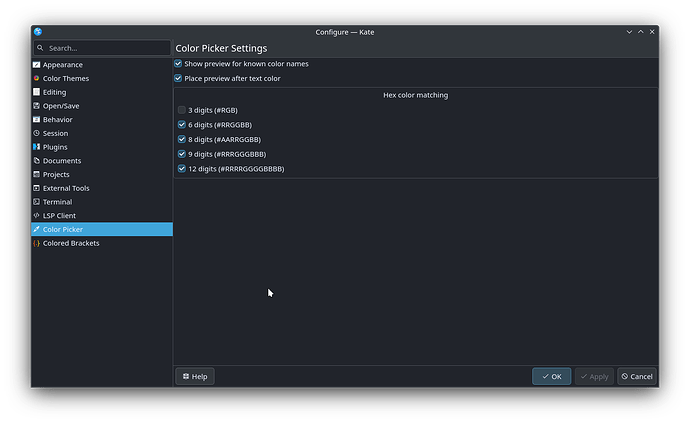Click the Session clock icon
The width and height of the screenshot is (690, 424).
pyautogui.click(x=37, y=133)
